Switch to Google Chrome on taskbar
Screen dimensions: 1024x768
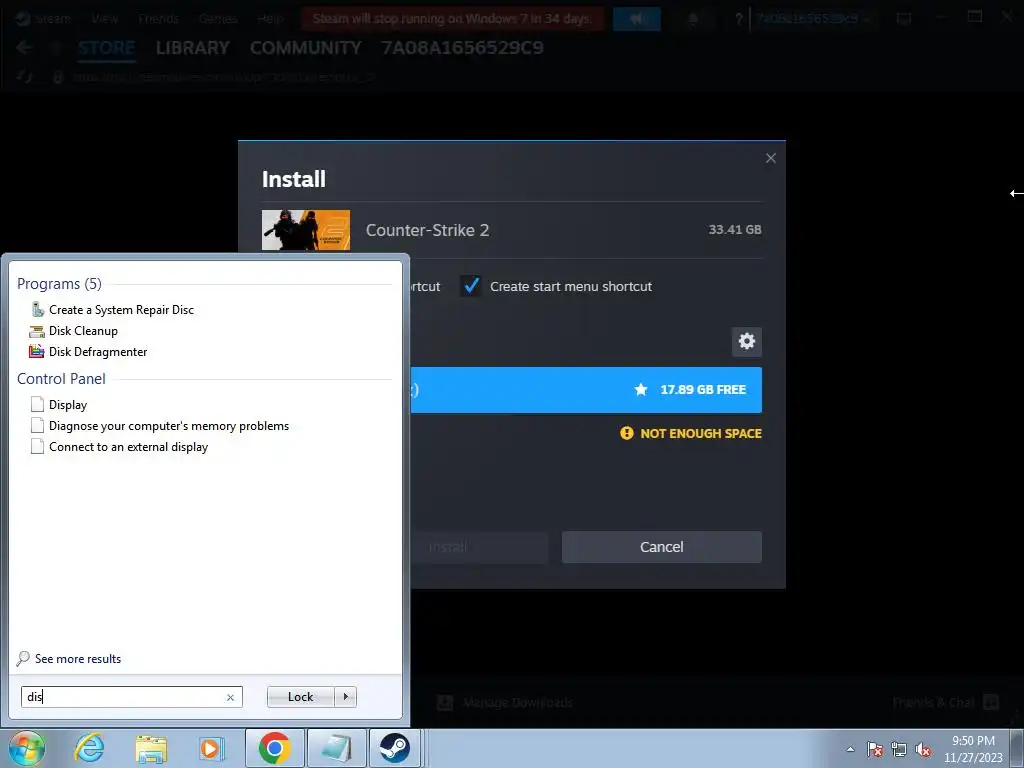[274, 748]
